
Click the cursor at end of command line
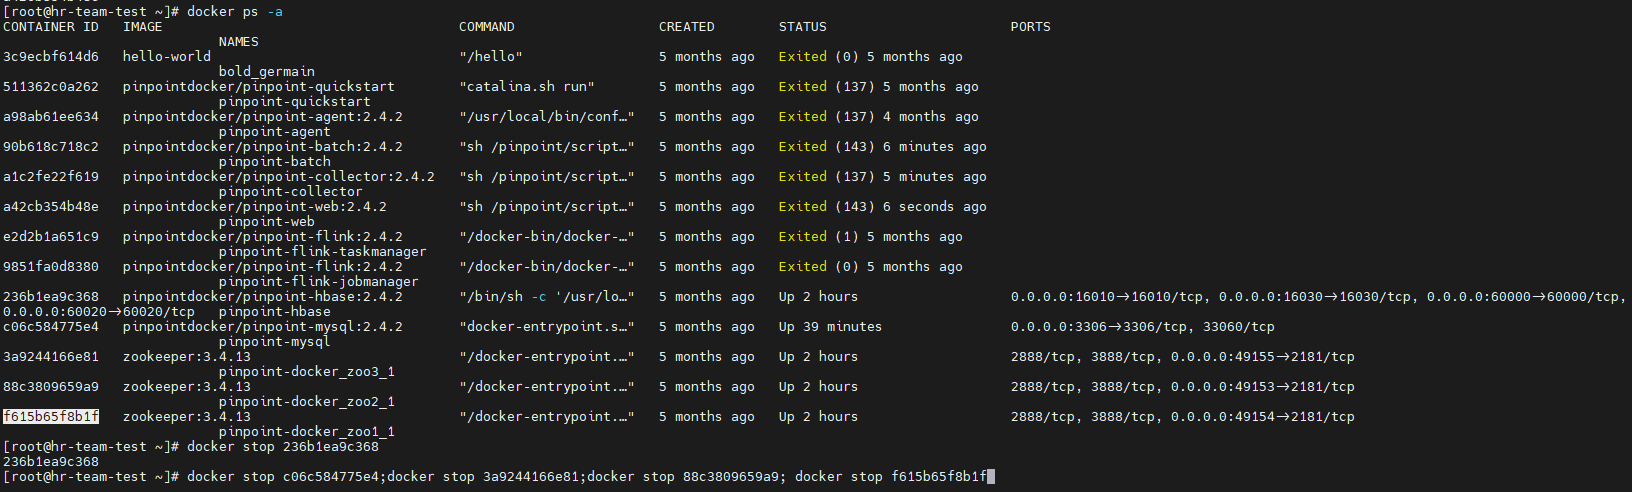pos(991,477)
